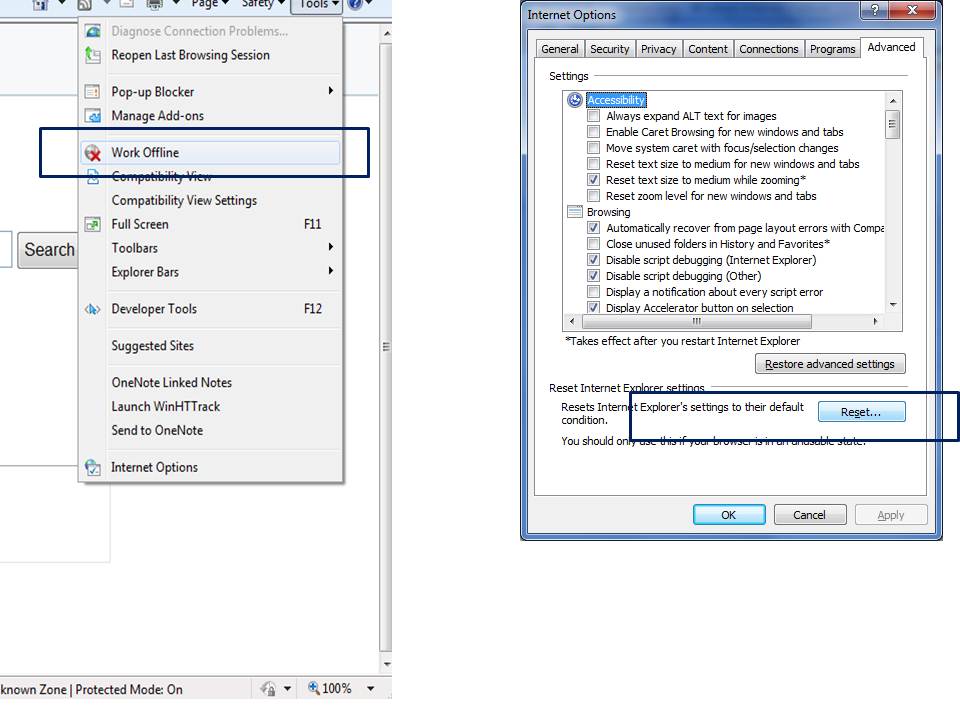The height and width of the screenshot is (720, 960).
Task: Click the Manage Add-ons icon
Action: pyautogui.click(x=92, y=116)
